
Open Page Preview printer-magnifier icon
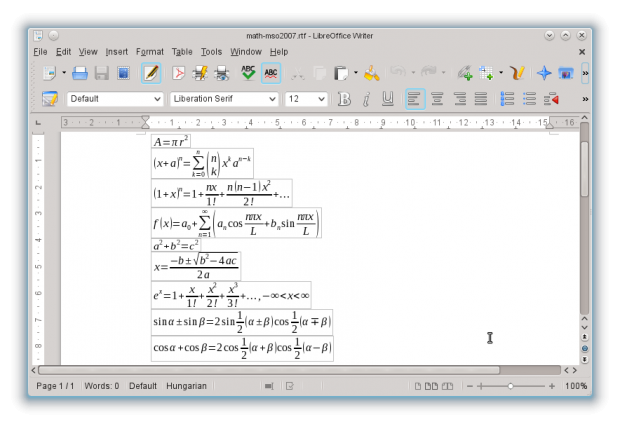tap(222, 73)
